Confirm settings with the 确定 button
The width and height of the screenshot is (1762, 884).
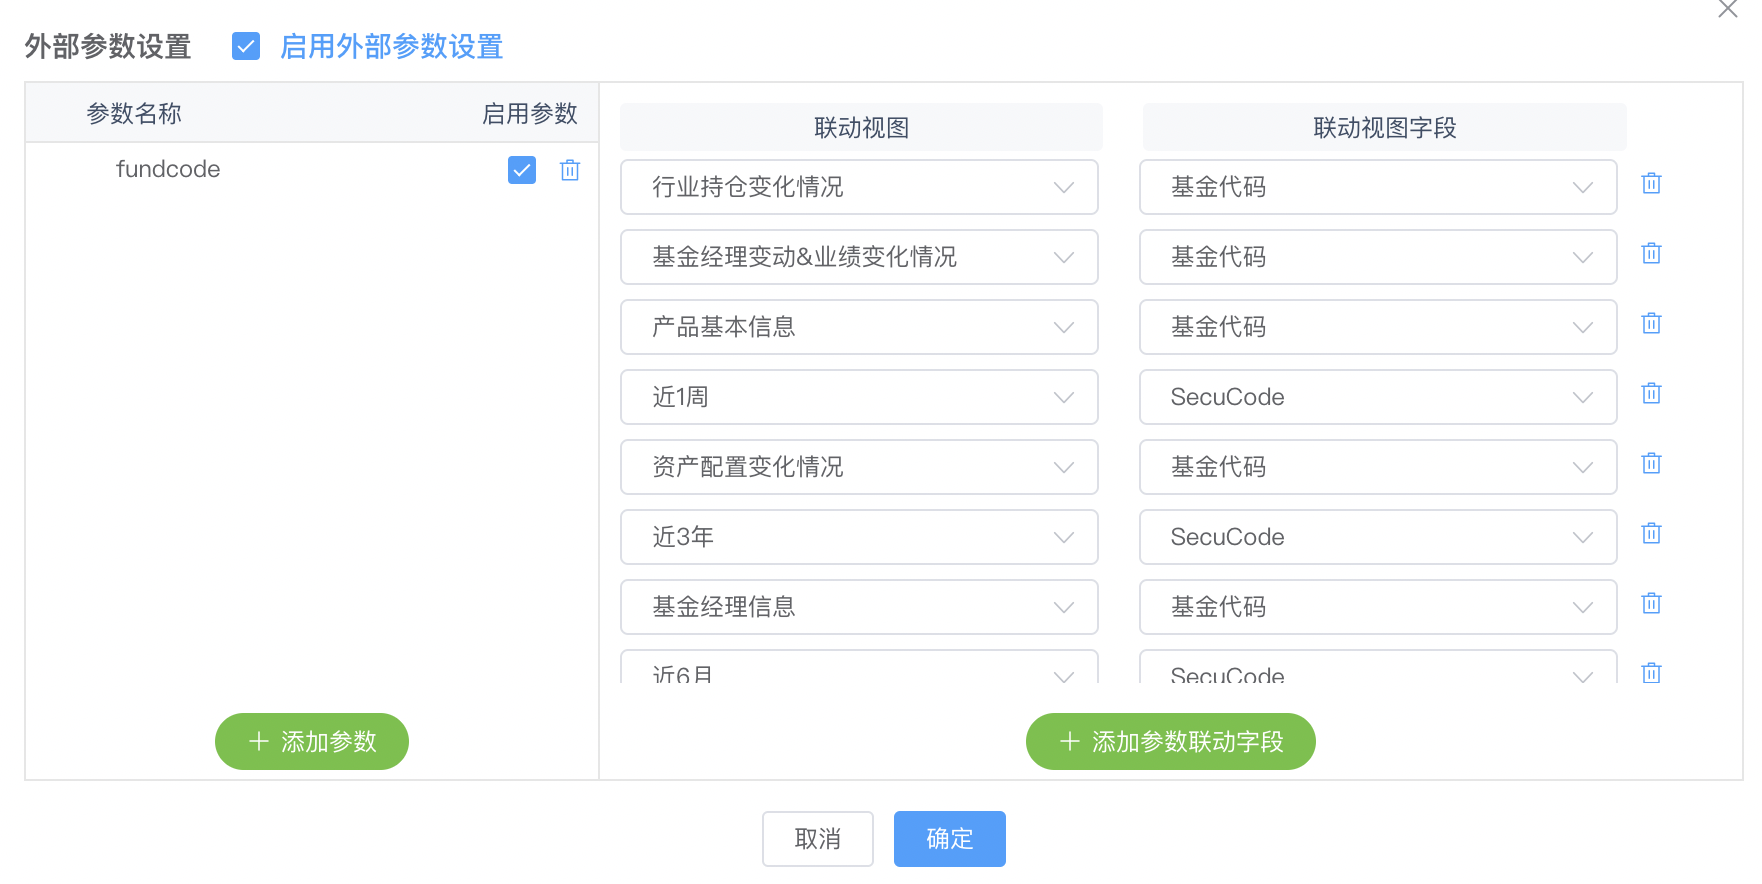point(949,839)
